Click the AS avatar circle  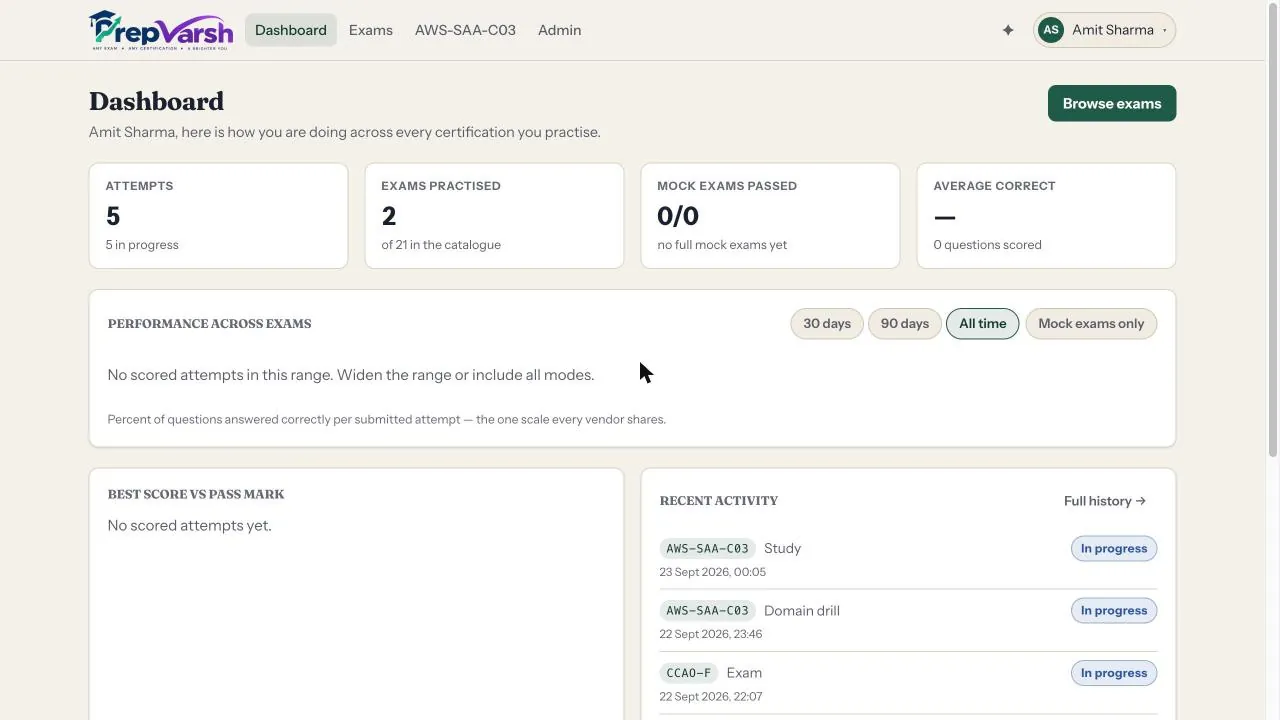tap(1051, 30)
